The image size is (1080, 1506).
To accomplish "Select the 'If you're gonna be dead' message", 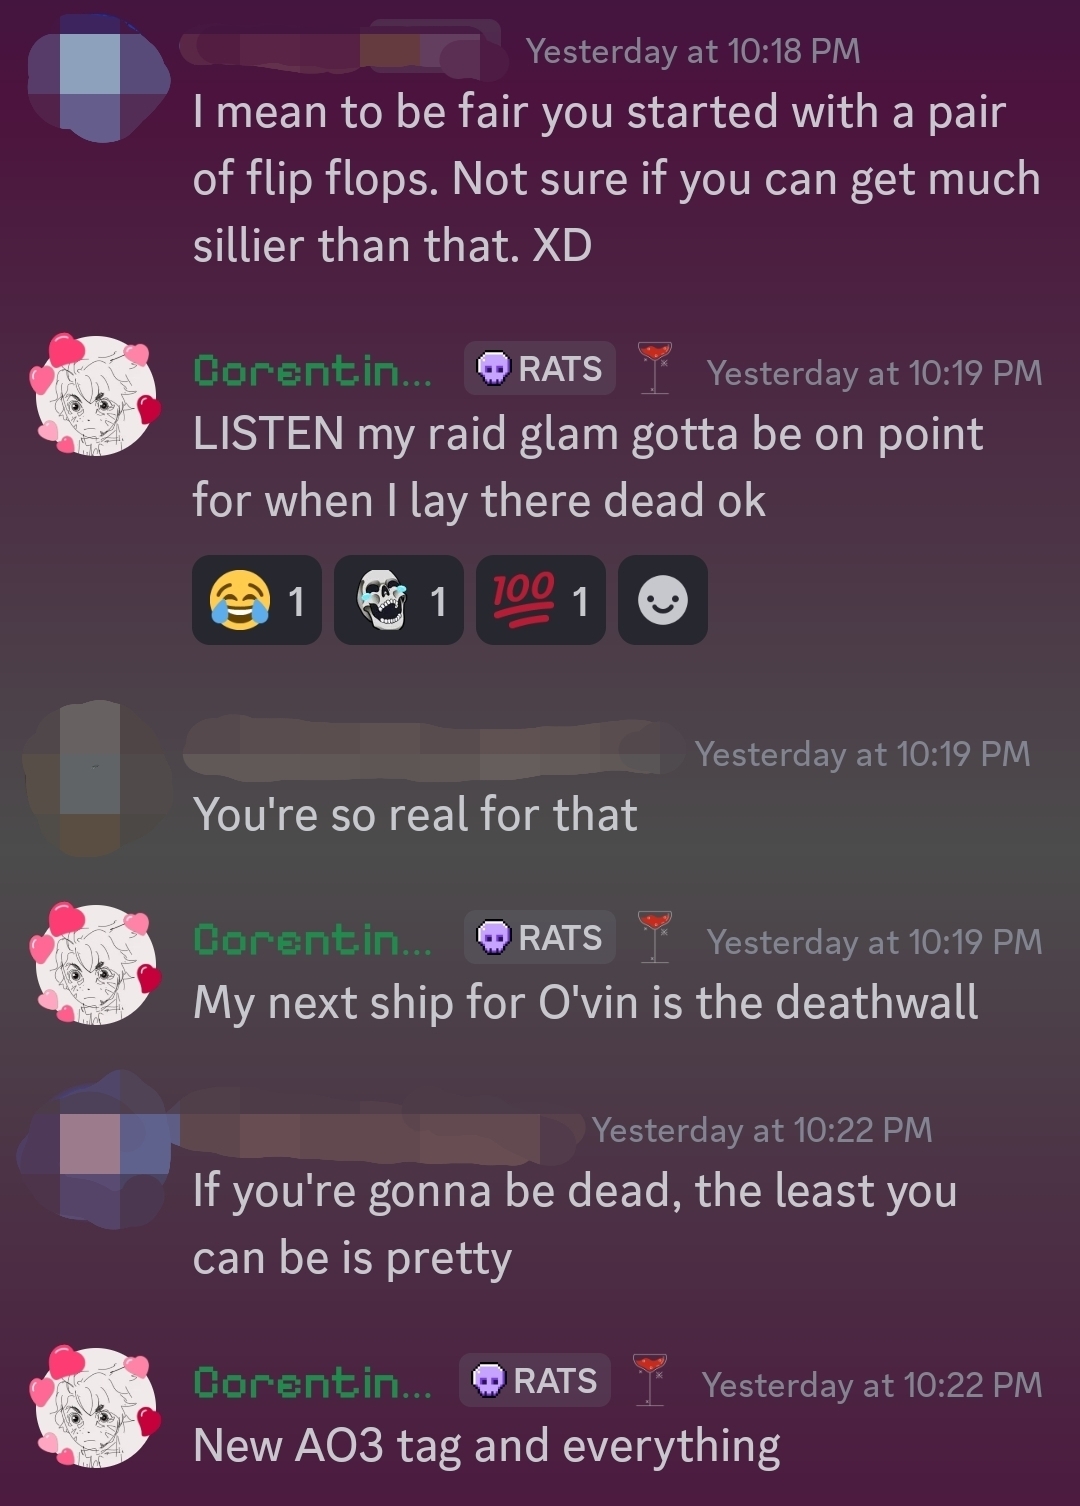I will pyautogui.click(x=575, y=1224).
